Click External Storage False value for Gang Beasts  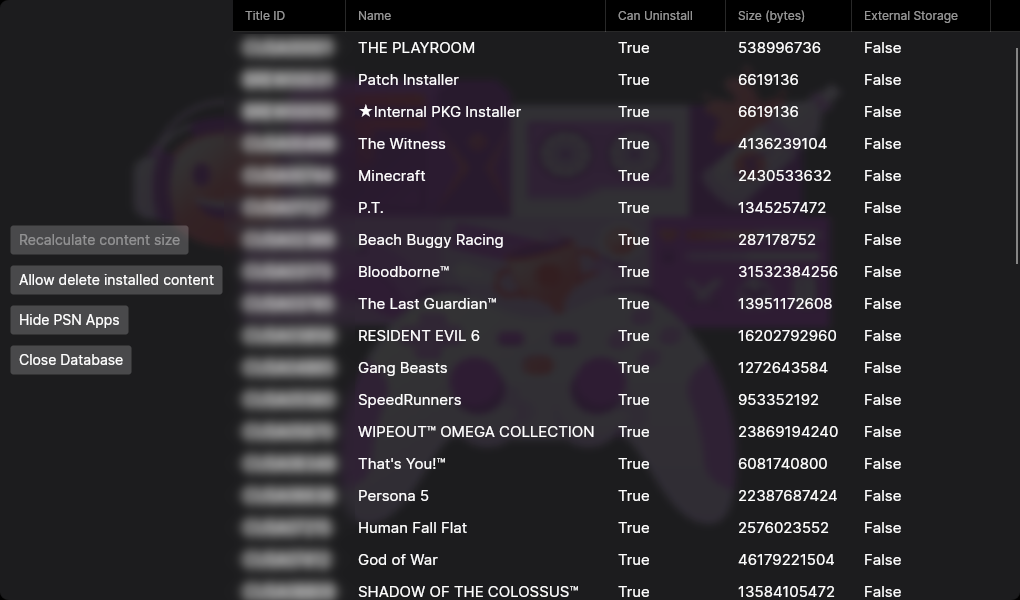(883, 368)
